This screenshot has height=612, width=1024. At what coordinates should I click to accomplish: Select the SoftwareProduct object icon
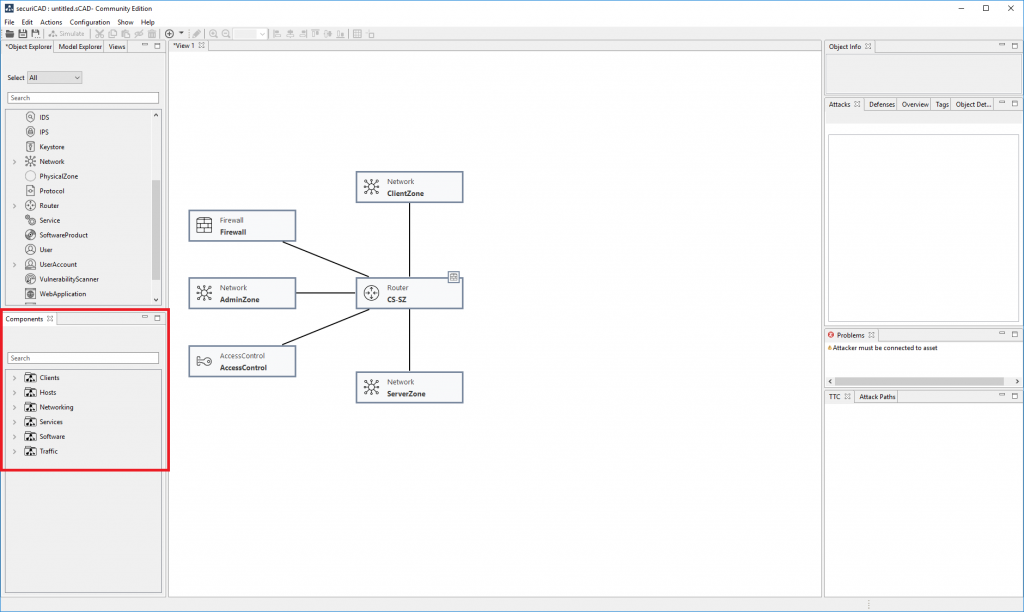coord(30,235)
